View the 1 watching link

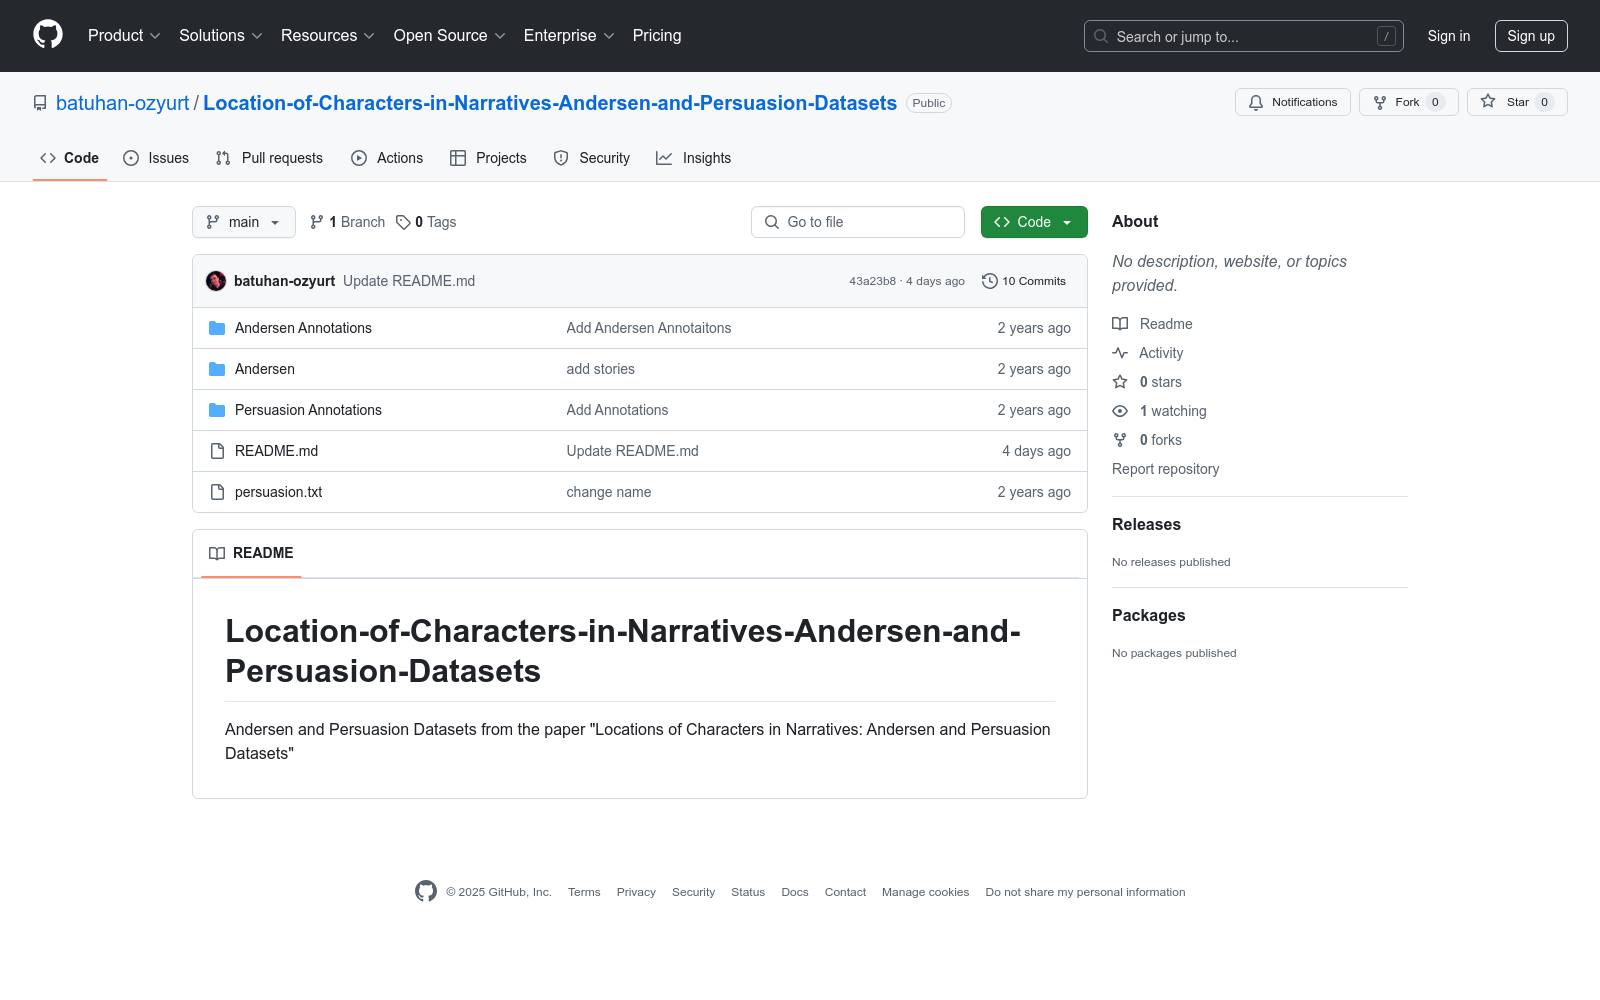pyautogui.click(x=1160, y=411)
